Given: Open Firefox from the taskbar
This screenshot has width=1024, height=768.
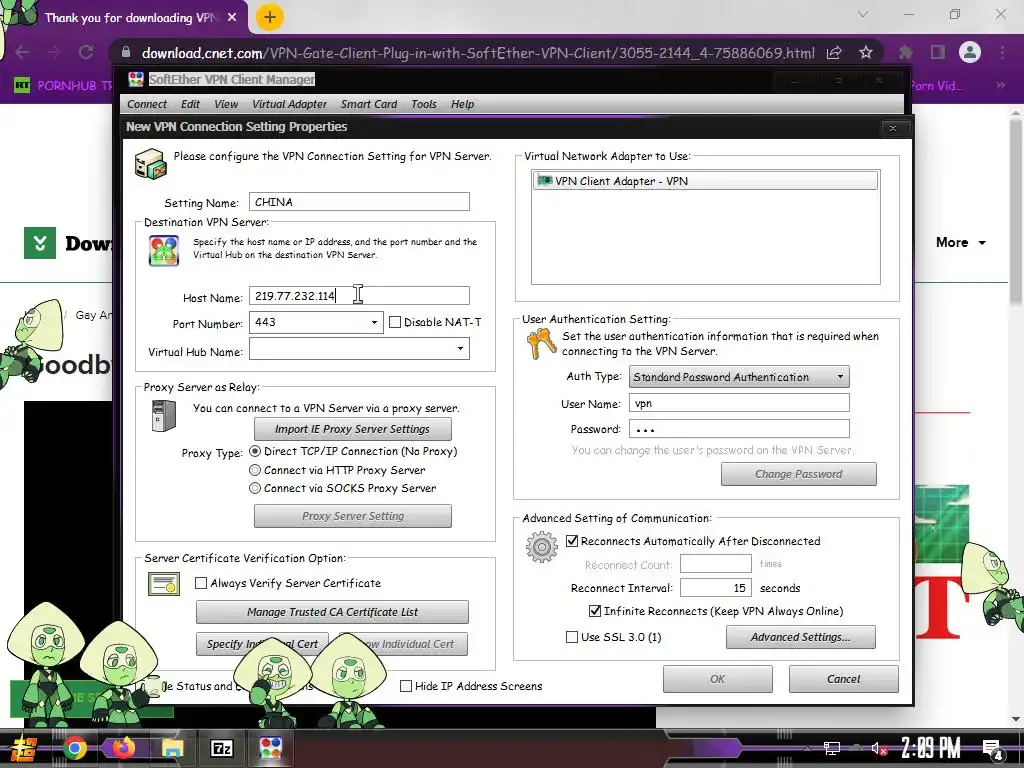Looking at the screenshot, I should [123, 748].
